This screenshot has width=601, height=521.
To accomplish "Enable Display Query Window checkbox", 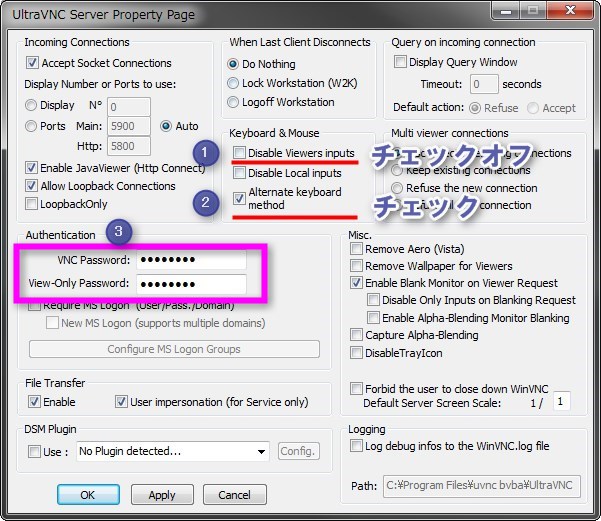I will [400, 62].
